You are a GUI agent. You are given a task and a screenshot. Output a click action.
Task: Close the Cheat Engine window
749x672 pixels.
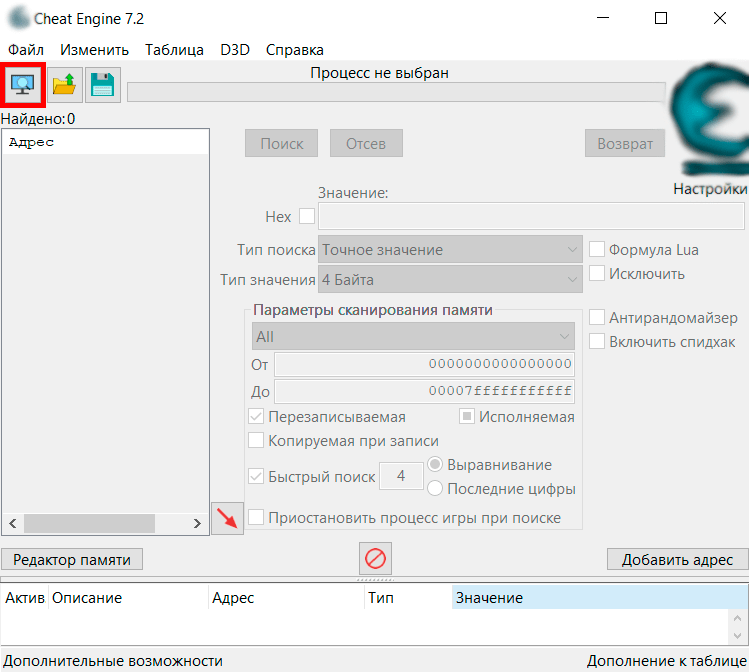pos(720,18)
